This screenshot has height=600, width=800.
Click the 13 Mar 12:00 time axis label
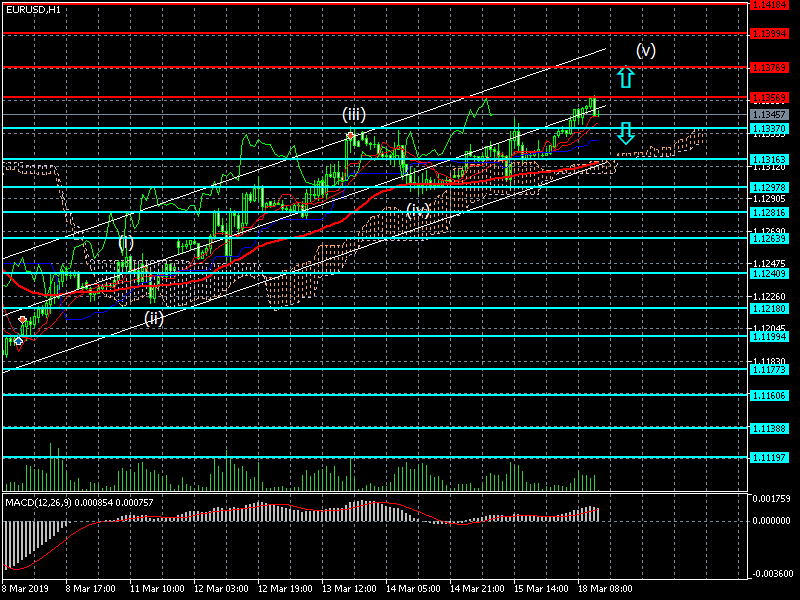[349, 589]
